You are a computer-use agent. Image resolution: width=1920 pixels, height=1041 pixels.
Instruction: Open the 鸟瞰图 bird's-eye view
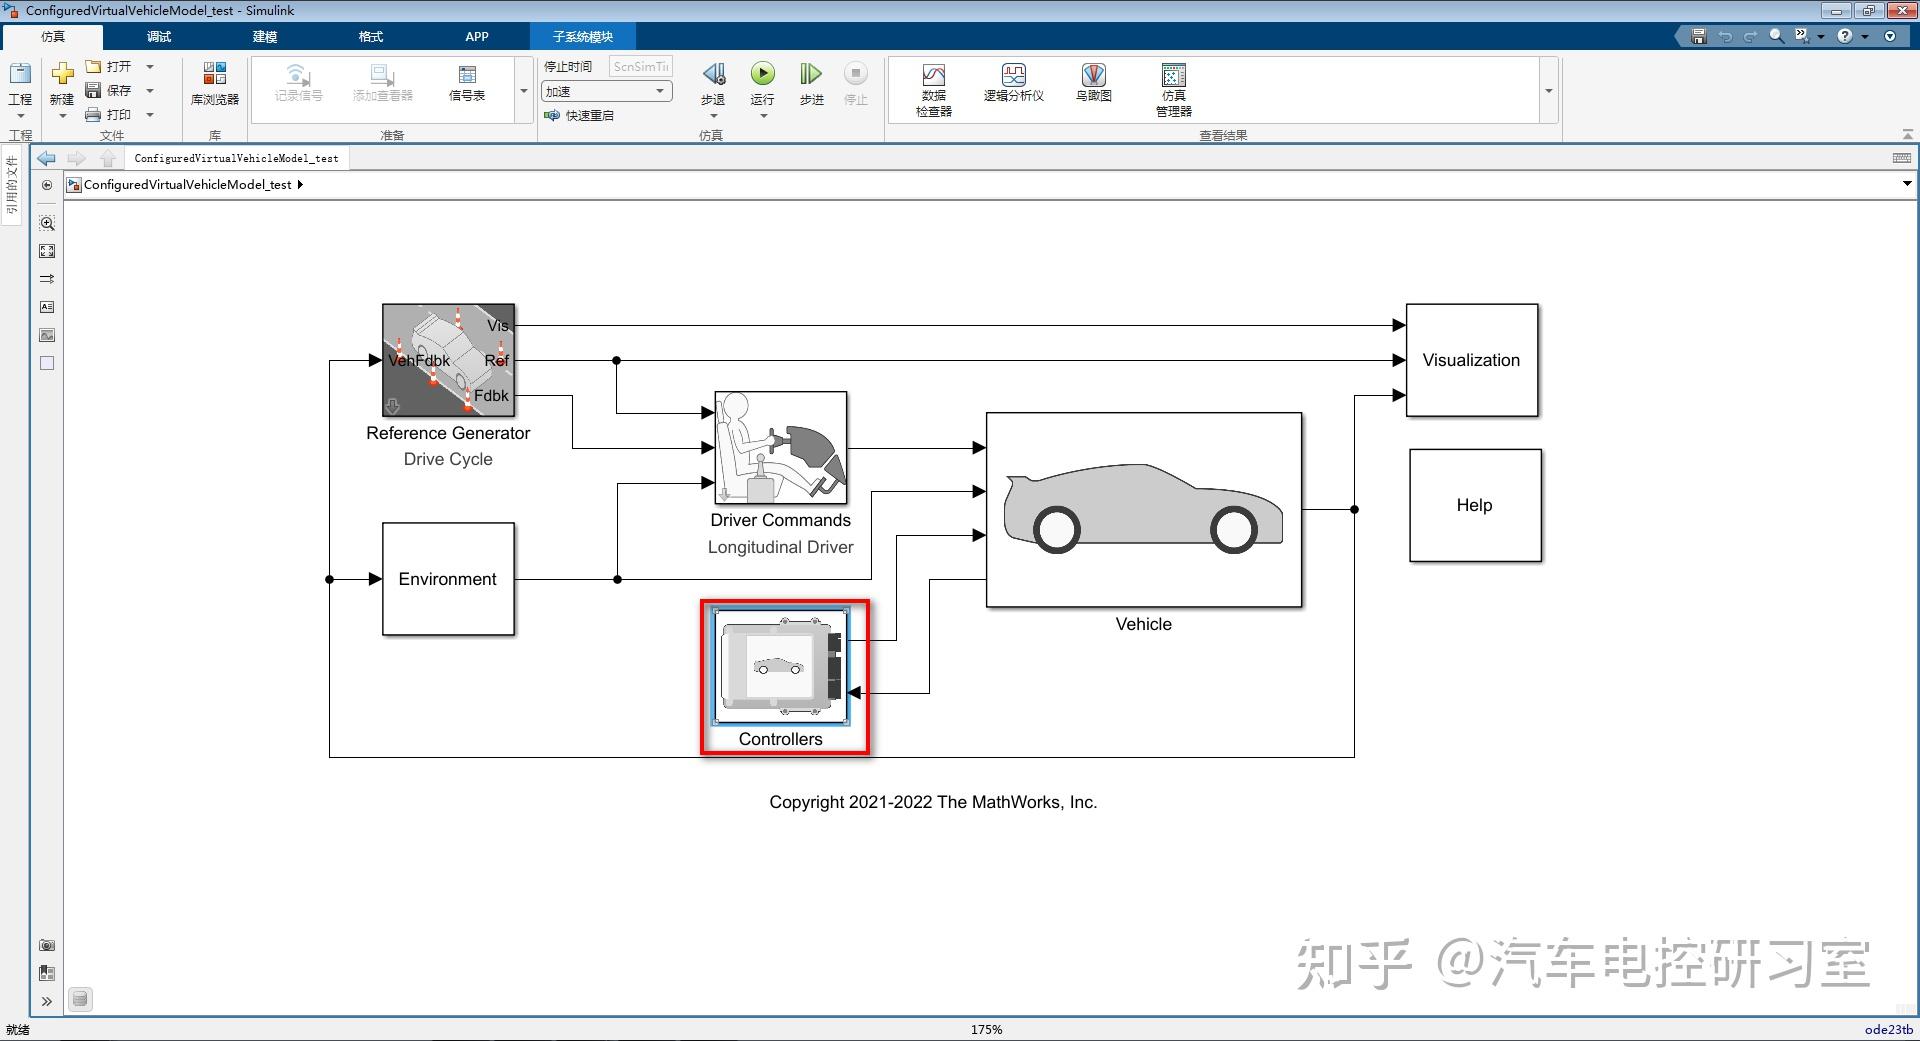[1092, 85]
